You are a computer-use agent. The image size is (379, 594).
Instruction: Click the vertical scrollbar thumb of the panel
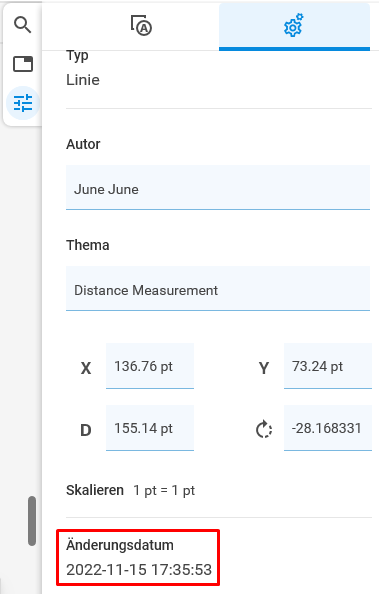tap(32, 521)
